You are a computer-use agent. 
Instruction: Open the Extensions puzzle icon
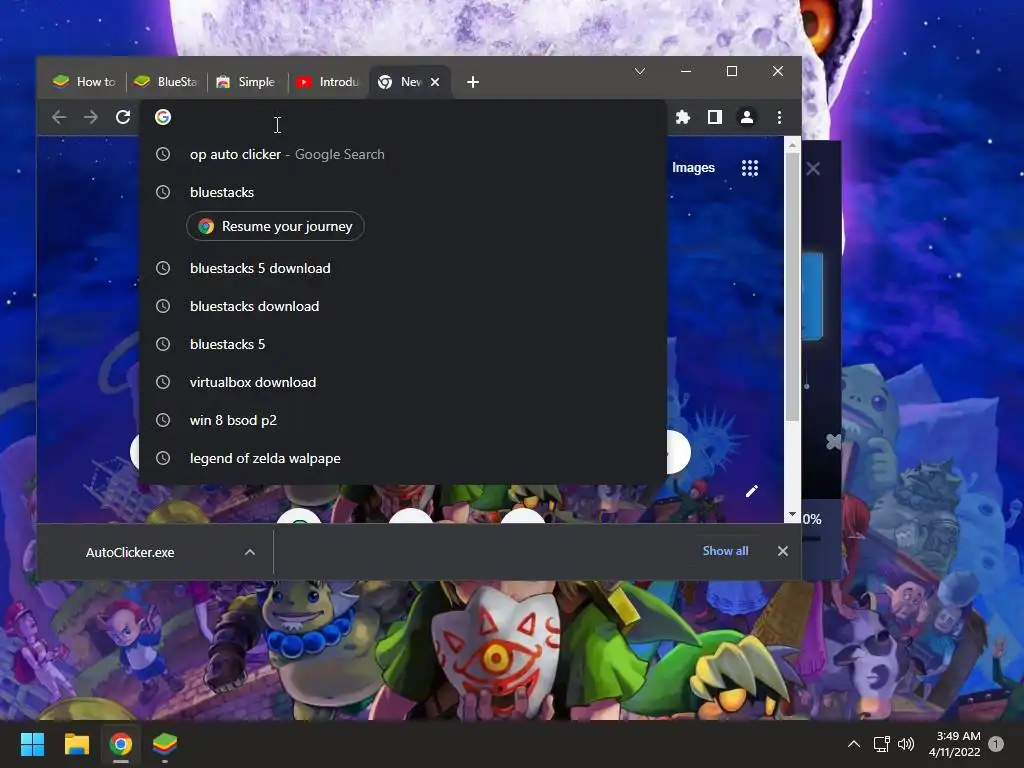pos(682,117)
